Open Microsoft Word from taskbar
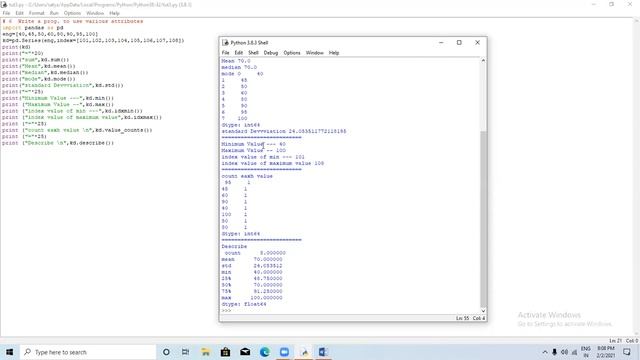640x360 pixels. 323,352
